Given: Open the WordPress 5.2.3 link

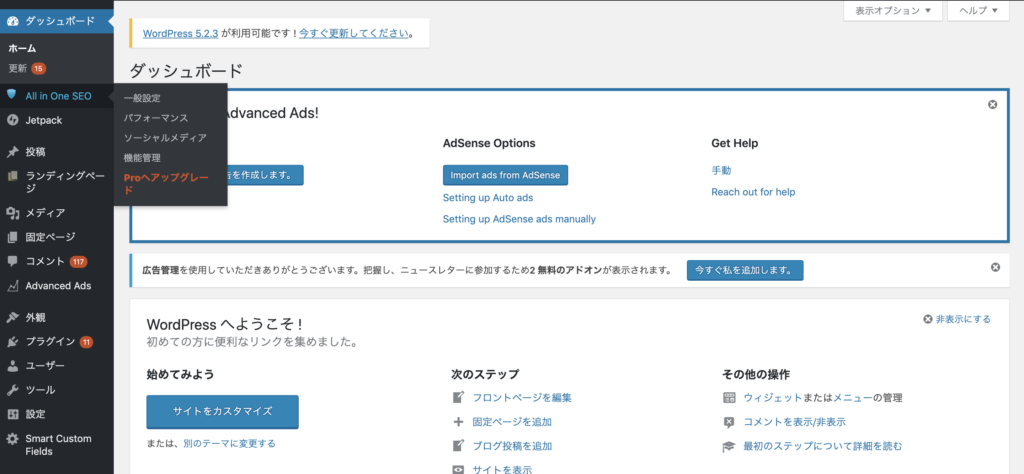Looking at the screenshot, I should 180,33.
